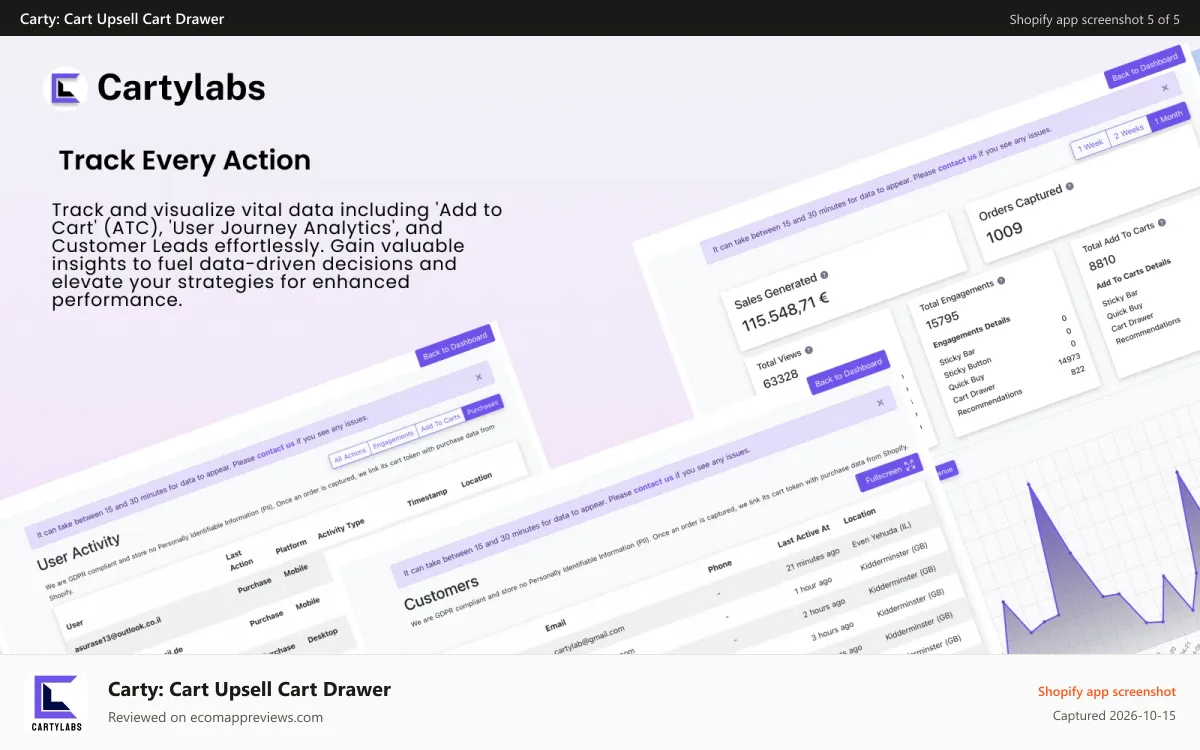
Task: Click Activity Type column header
Action: point(341,529)
